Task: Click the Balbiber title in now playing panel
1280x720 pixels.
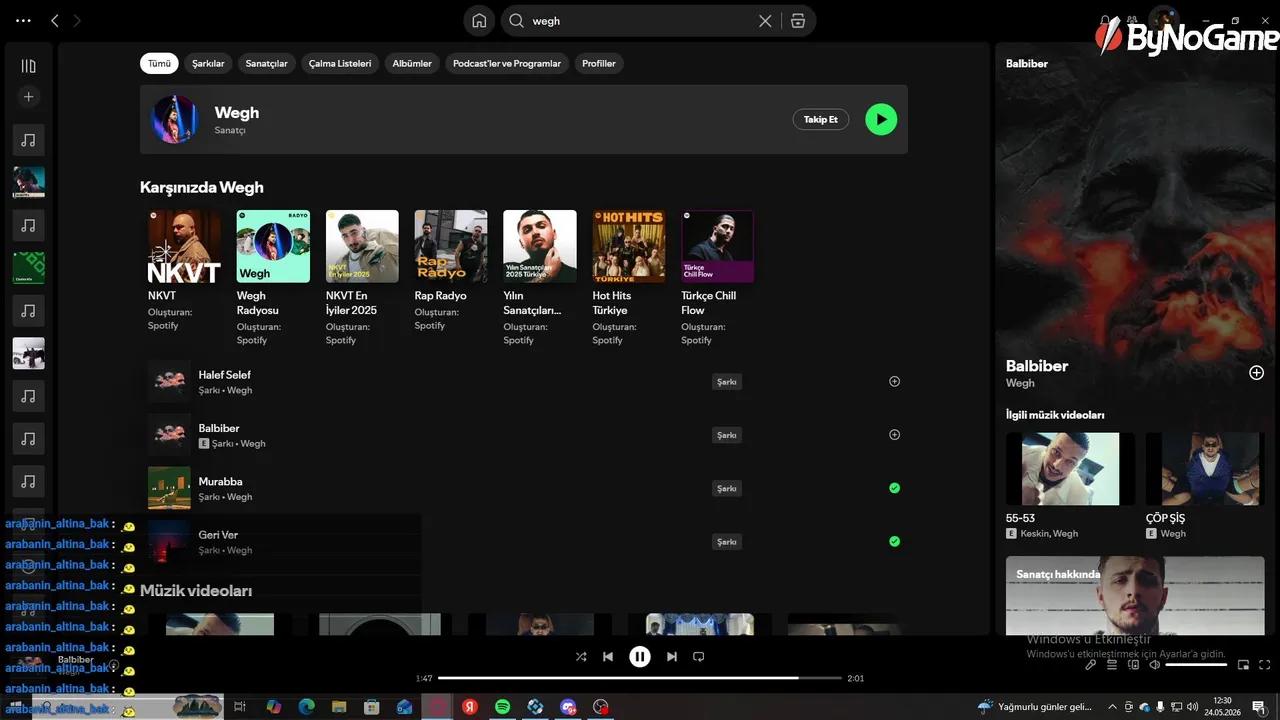Action: [1037, 366]
